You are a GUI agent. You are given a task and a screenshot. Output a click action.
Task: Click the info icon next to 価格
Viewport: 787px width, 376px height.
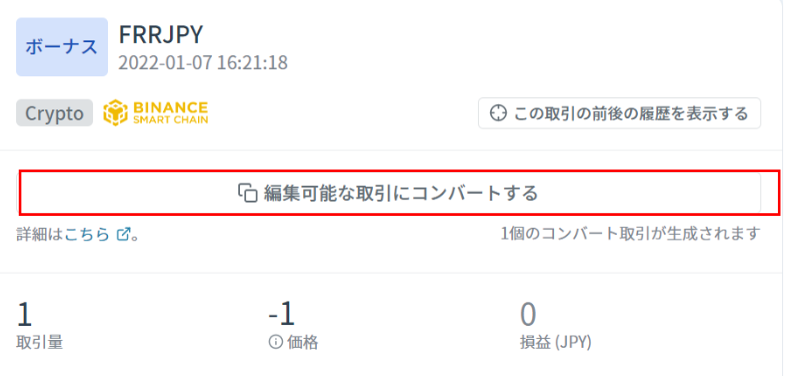(x=275, y=342)
